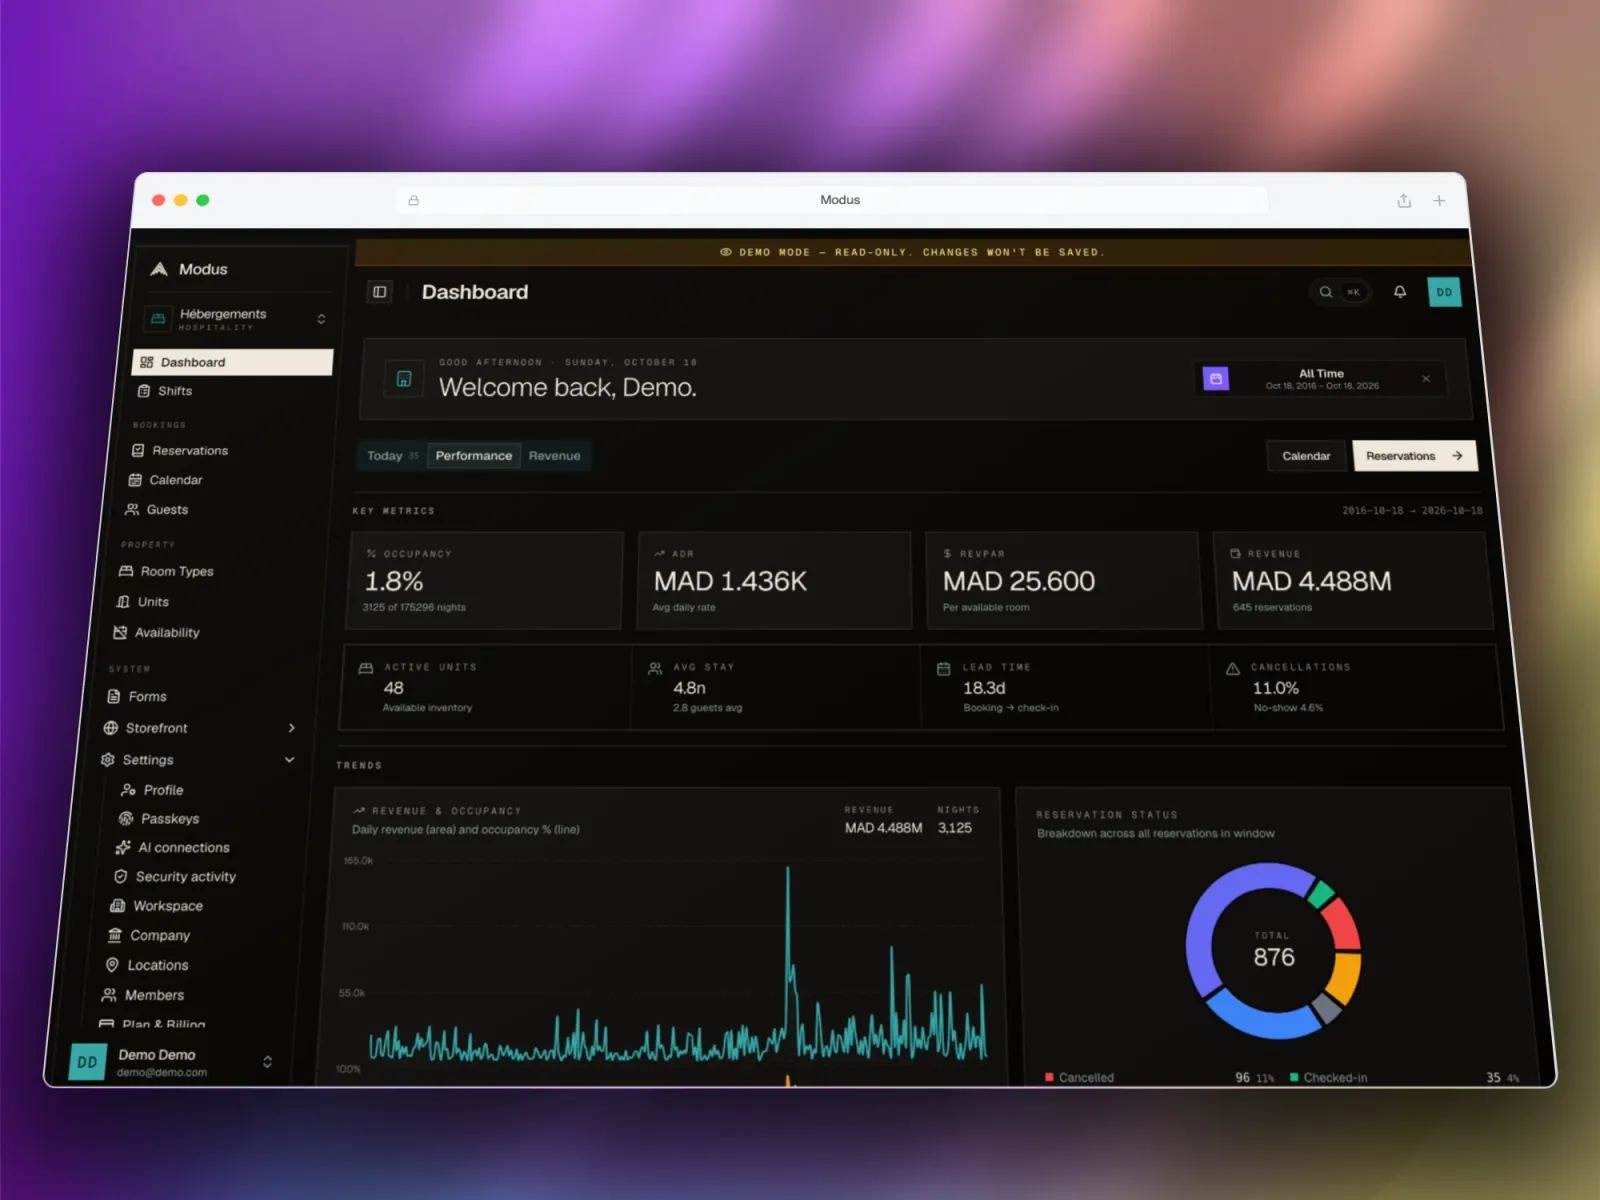
Task: Switch to the Revenue tab
Action: point(554,456)
